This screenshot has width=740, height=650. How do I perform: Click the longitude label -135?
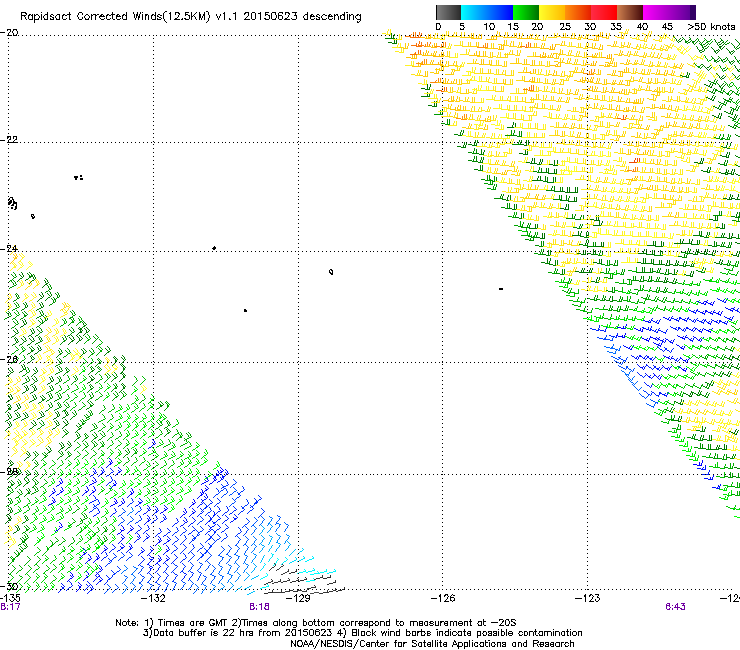tap(10, 599)
